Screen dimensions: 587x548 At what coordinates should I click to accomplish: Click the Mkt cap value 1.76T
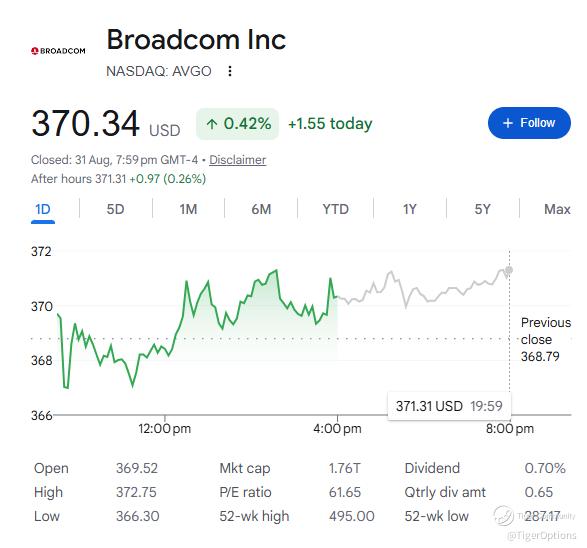344,468
